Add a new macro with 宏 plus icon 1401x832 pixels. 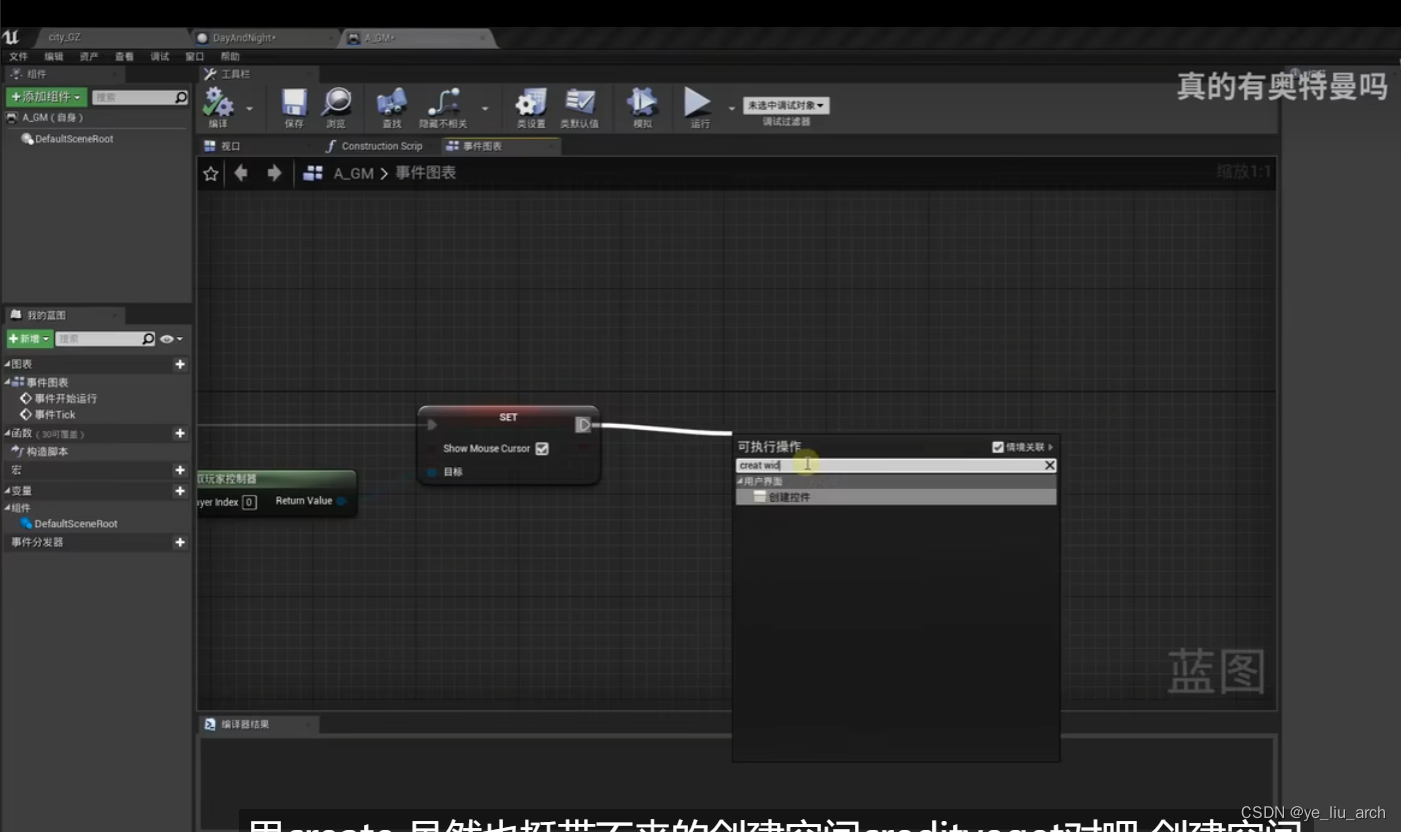coord(180,470)
